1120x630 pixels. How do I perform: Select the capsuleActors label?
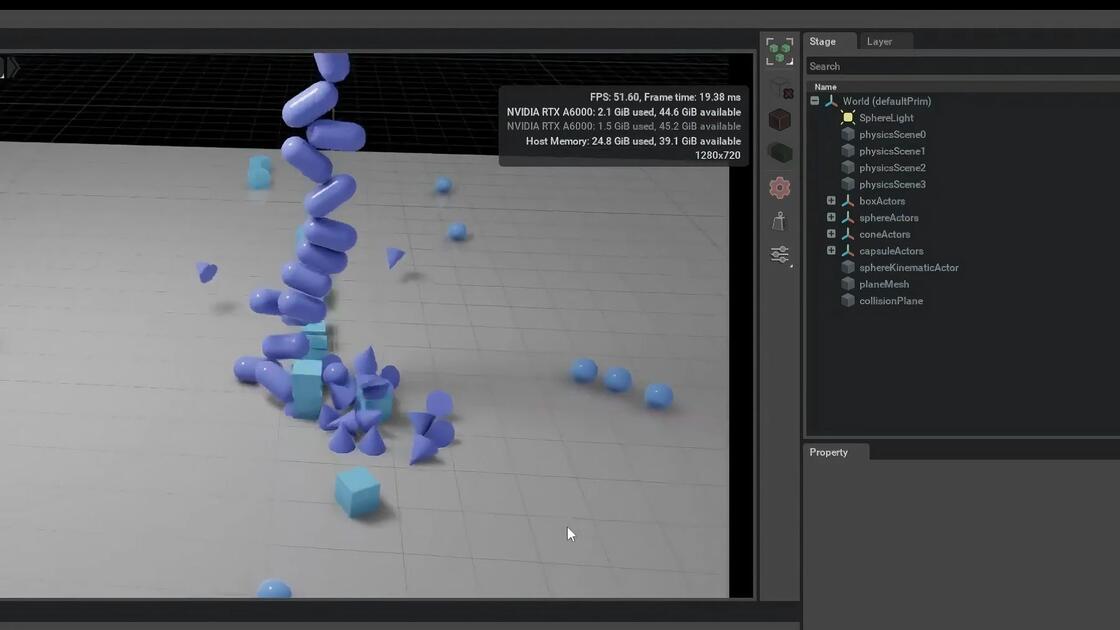(891, 251)
